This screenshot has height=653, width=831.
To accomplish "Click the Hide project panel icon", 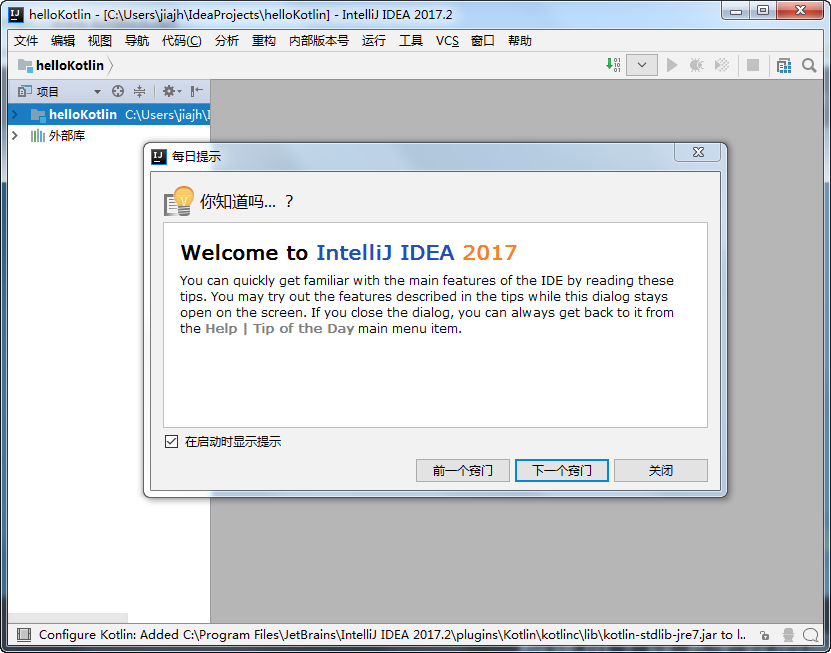I will pyautogui.click(x=197, y=92).
